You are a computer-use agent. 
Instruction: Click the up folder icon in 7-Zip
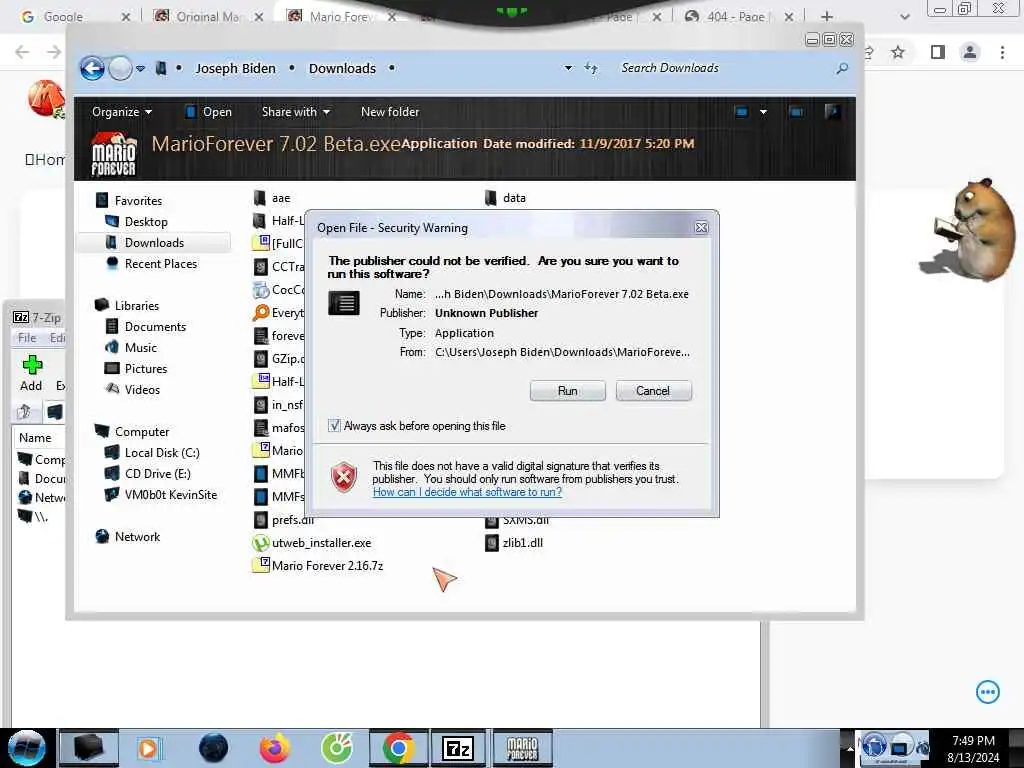click(x=25, y=411)
